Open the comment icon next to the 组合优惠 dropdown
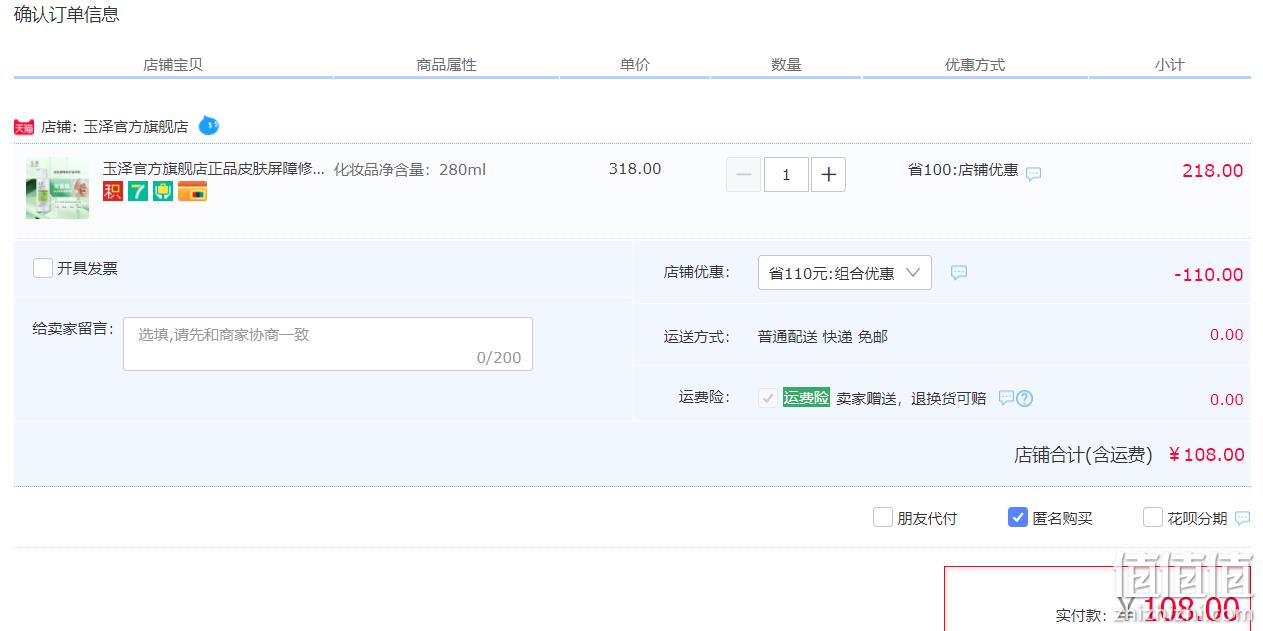1263x631 pixels. pyautogui.click(x=958, y=272)
